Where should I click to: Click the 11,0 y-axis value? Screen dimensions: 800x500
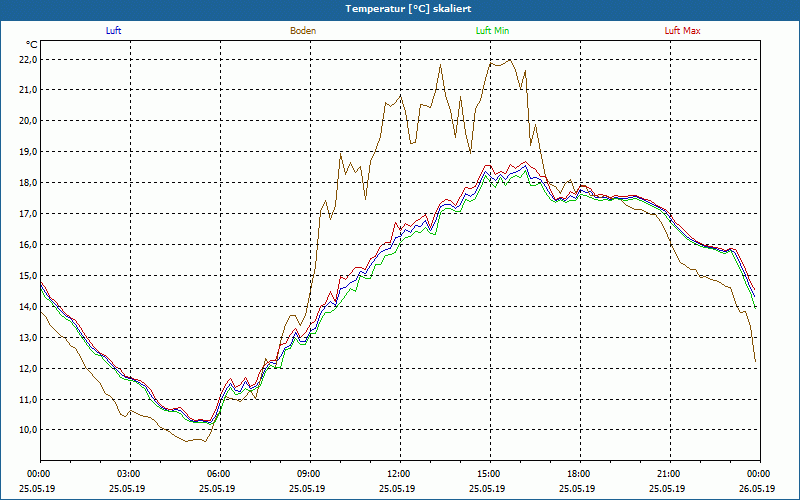pos(29,399)
